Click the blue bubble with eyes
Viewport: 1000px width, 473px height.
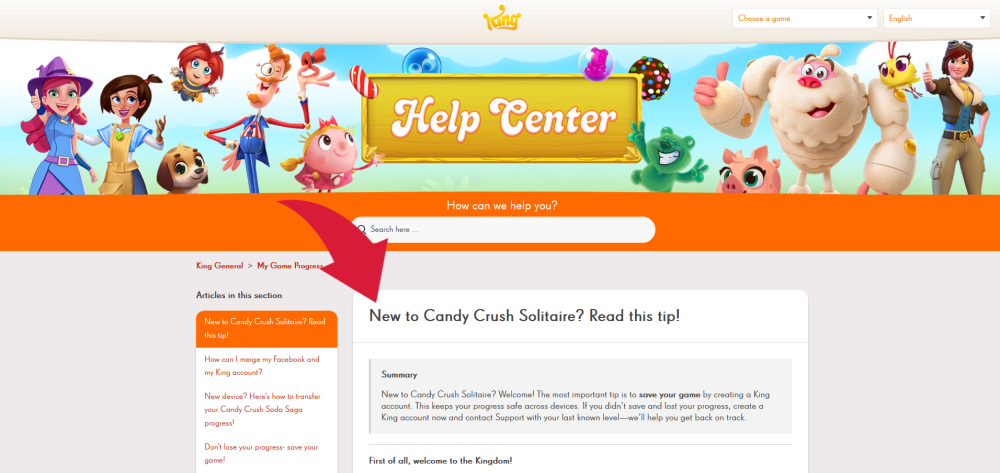(x=422, y=62)
